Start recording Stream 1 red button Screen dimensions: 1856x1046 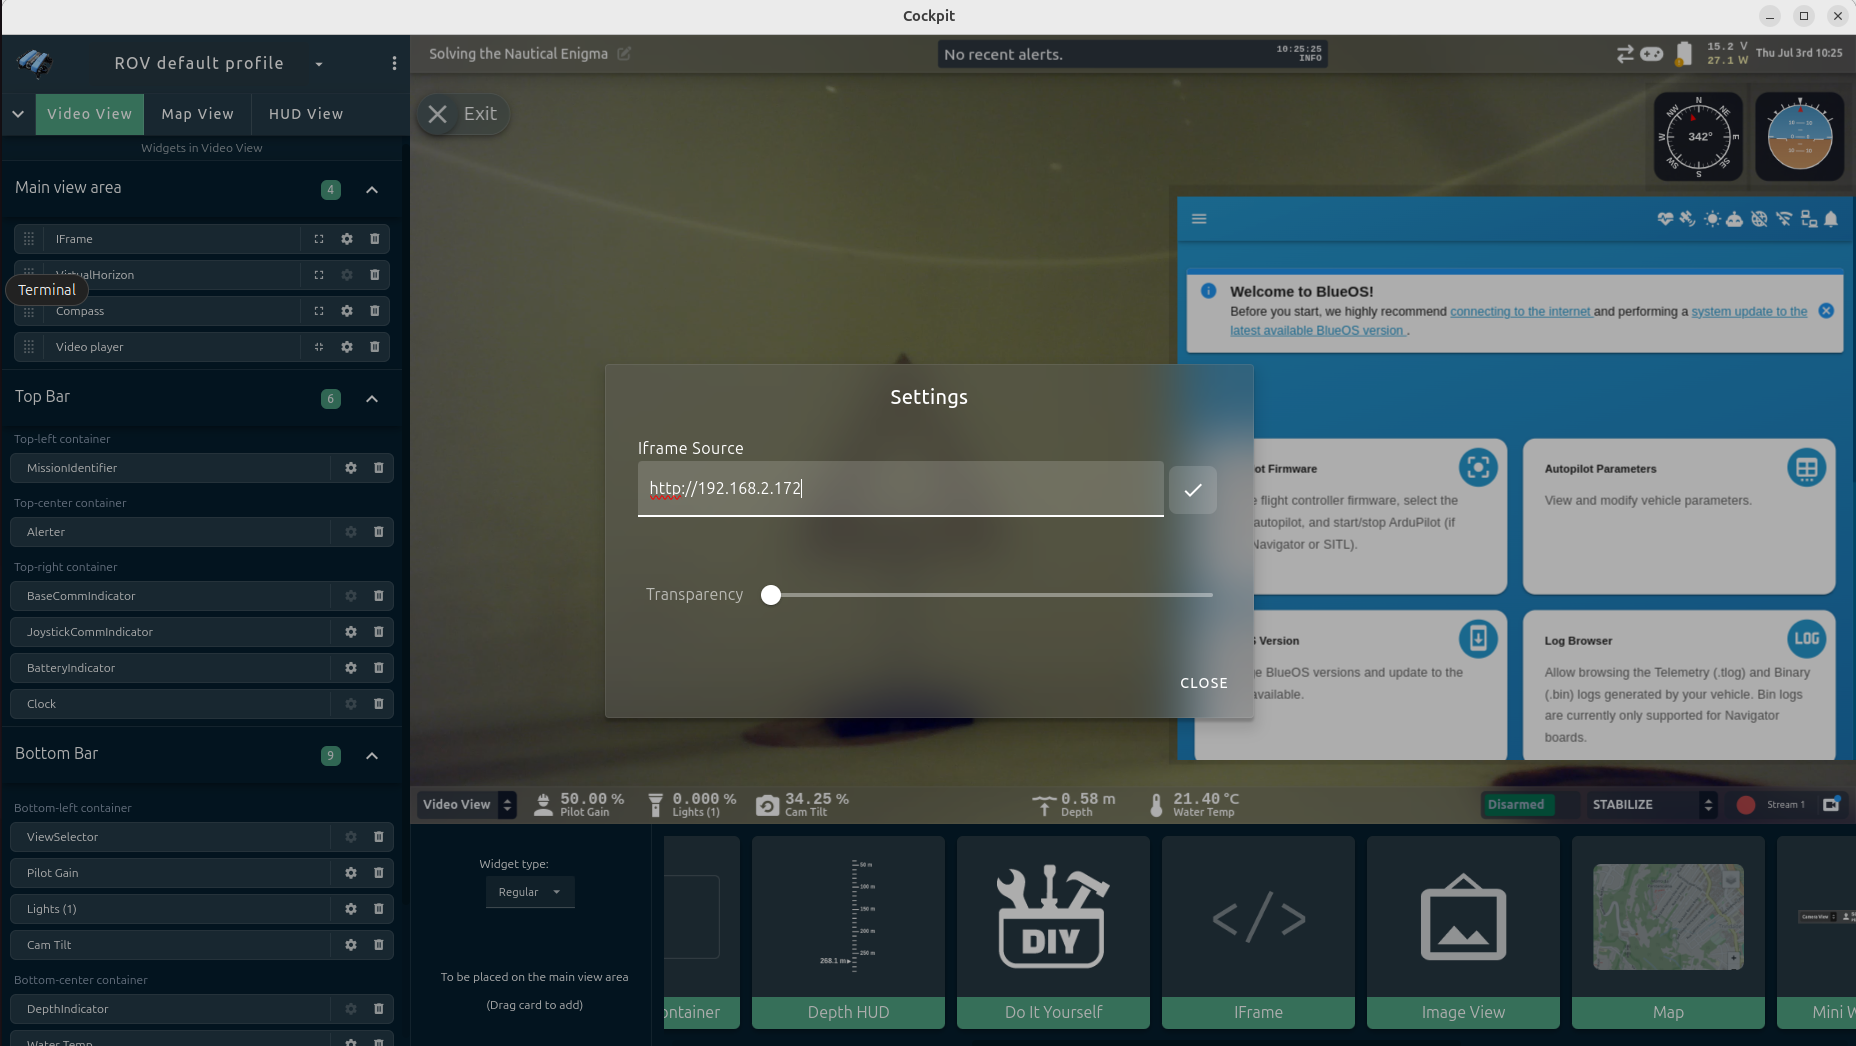1746,805
